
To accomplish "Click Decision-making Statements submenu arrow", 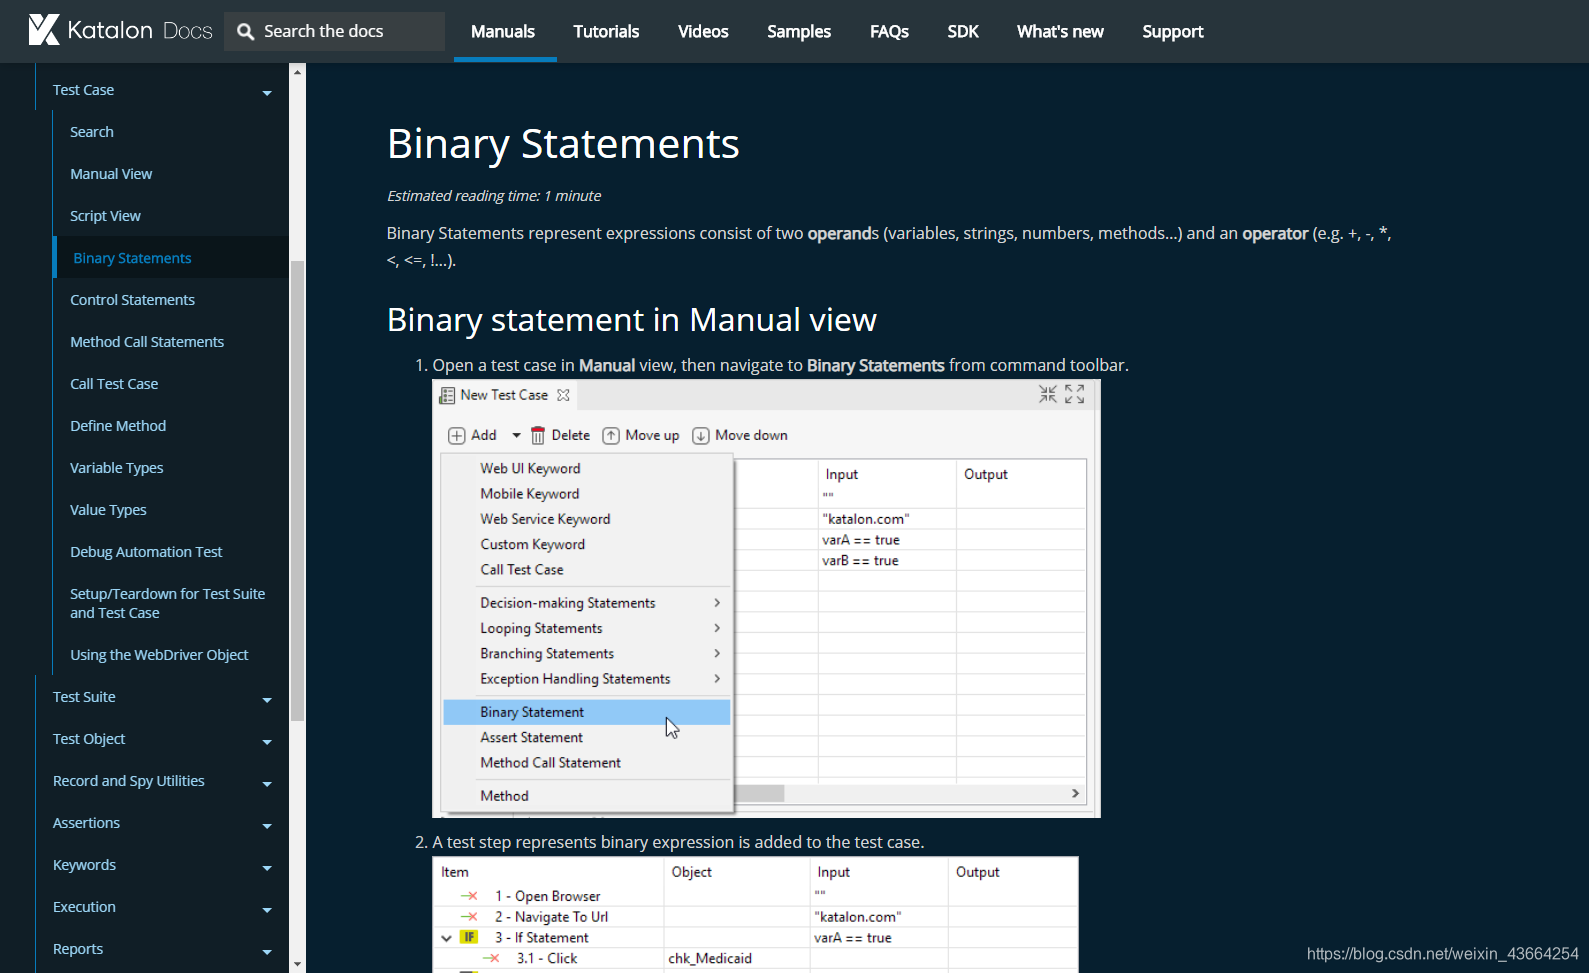I will click(x=717, y=603).
